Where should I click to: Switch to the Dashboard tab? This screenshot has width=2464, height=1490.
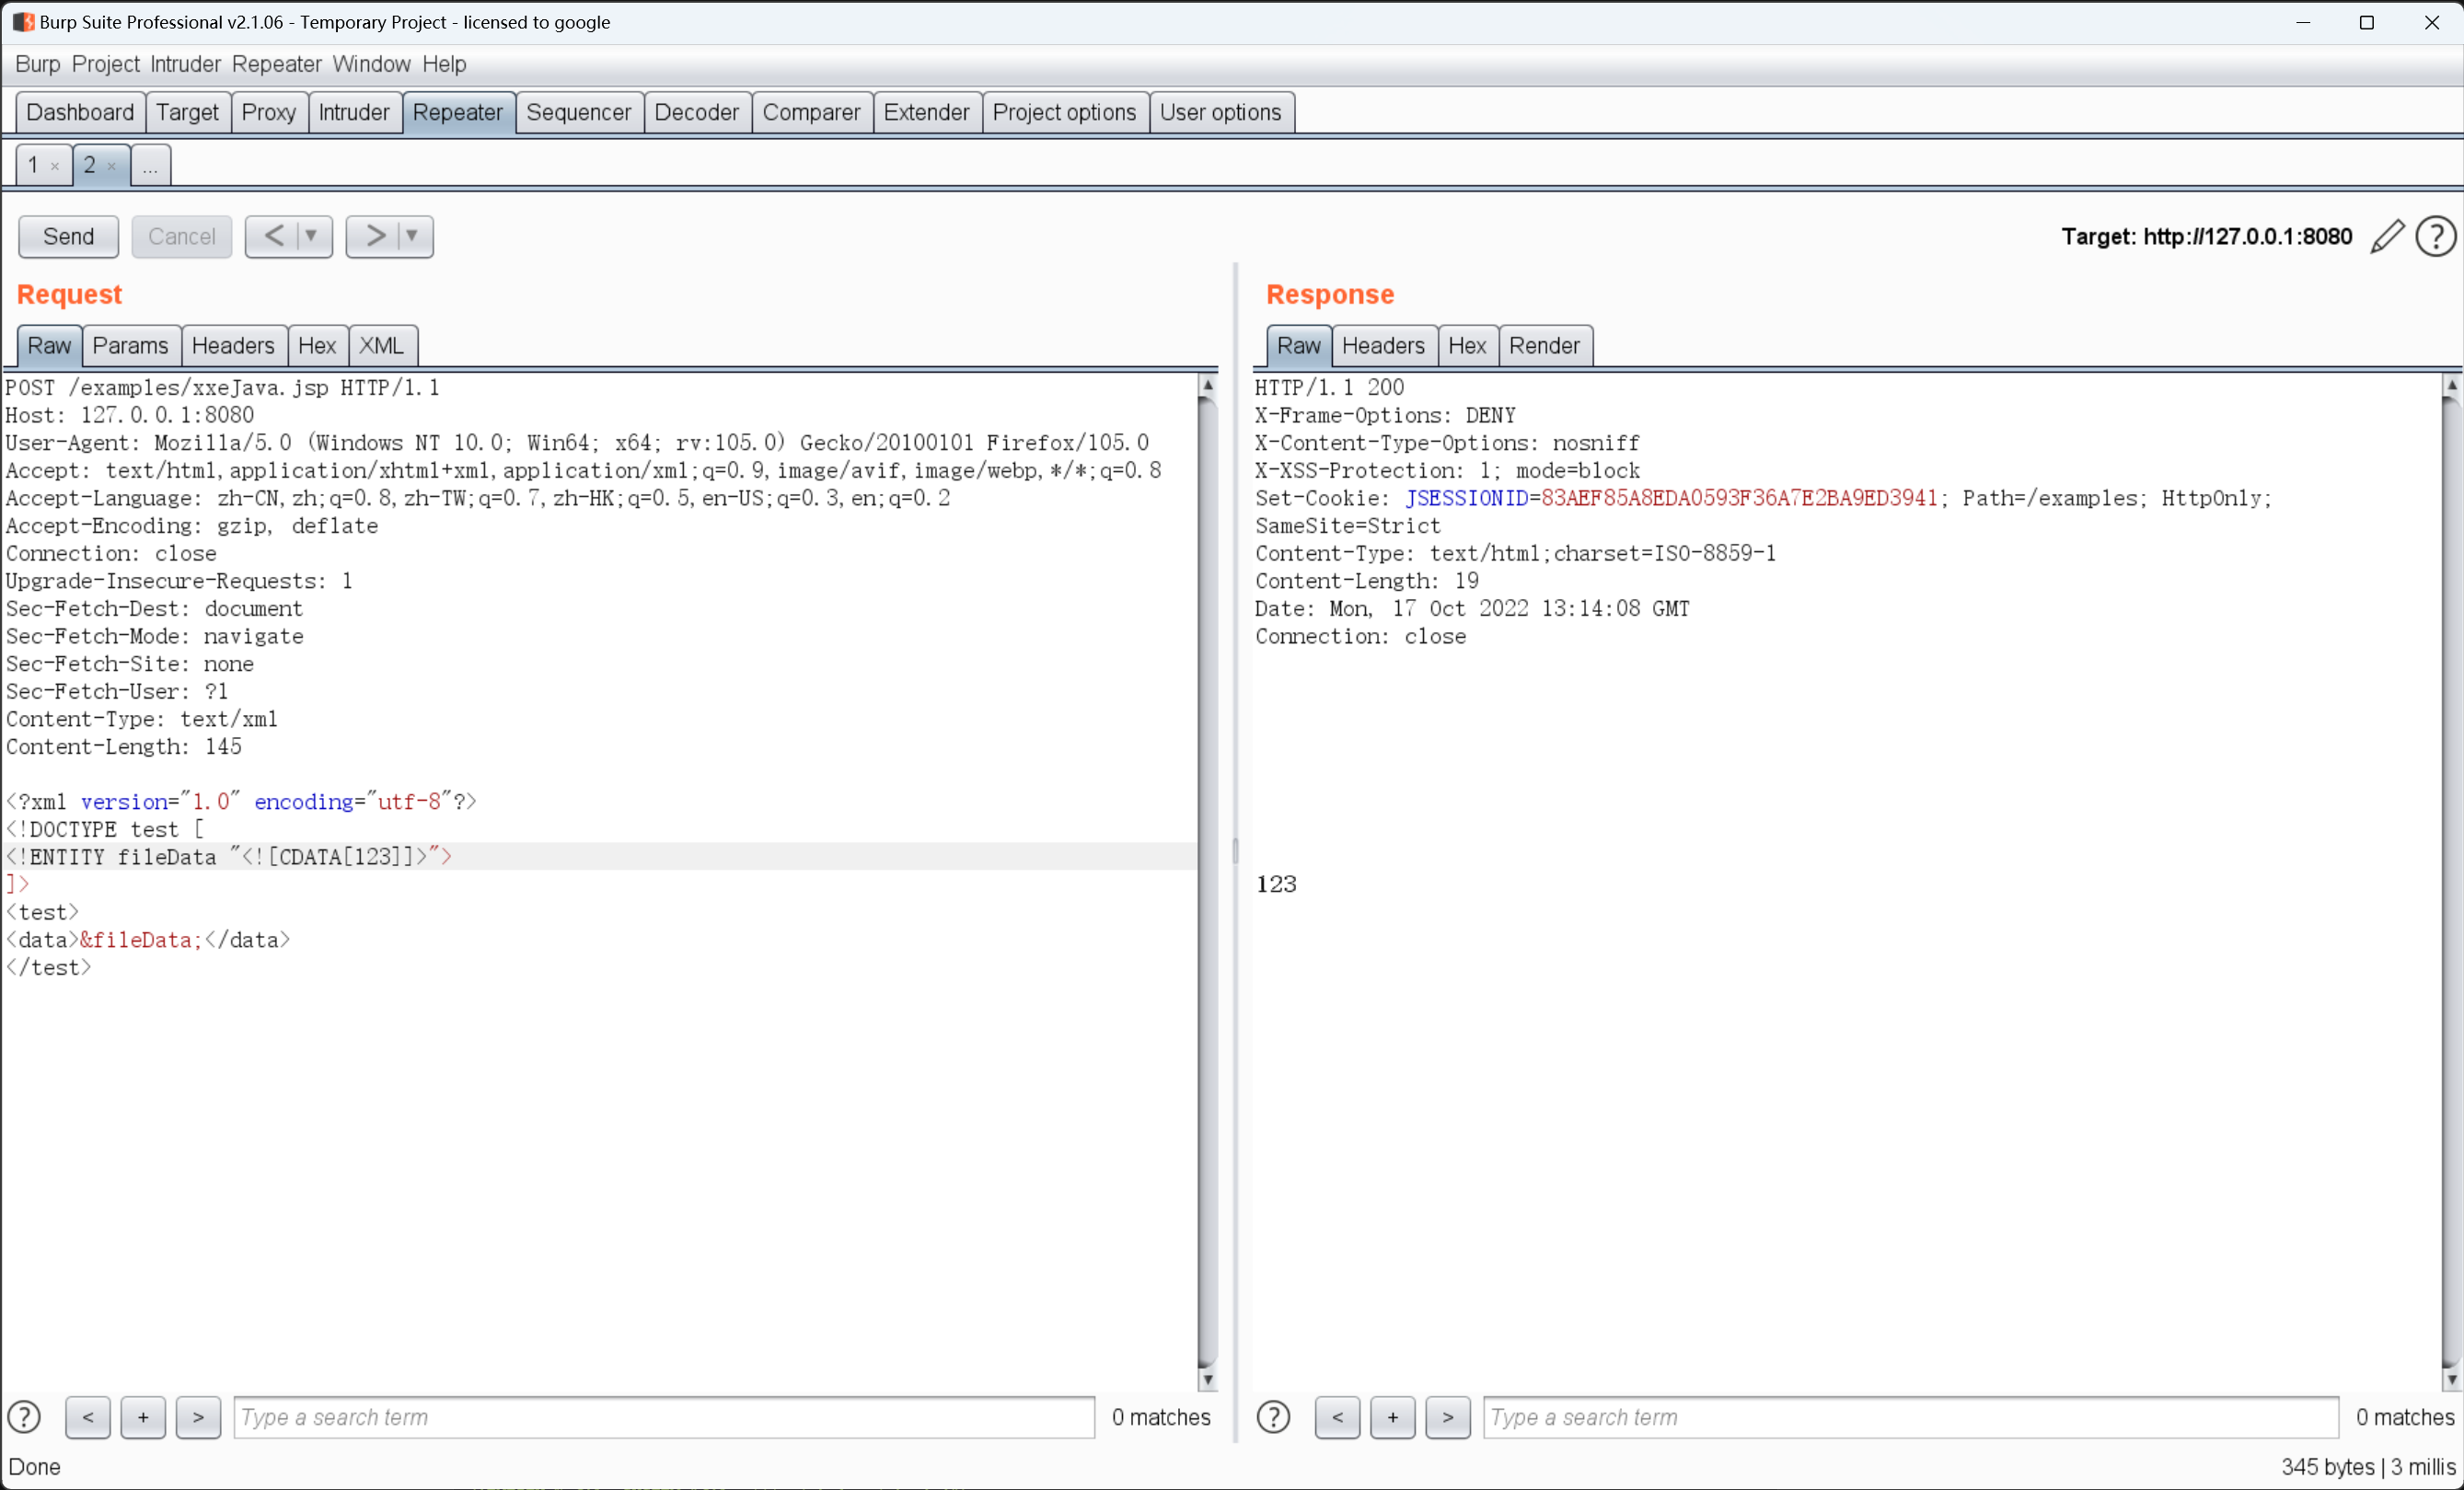[80, 112]
